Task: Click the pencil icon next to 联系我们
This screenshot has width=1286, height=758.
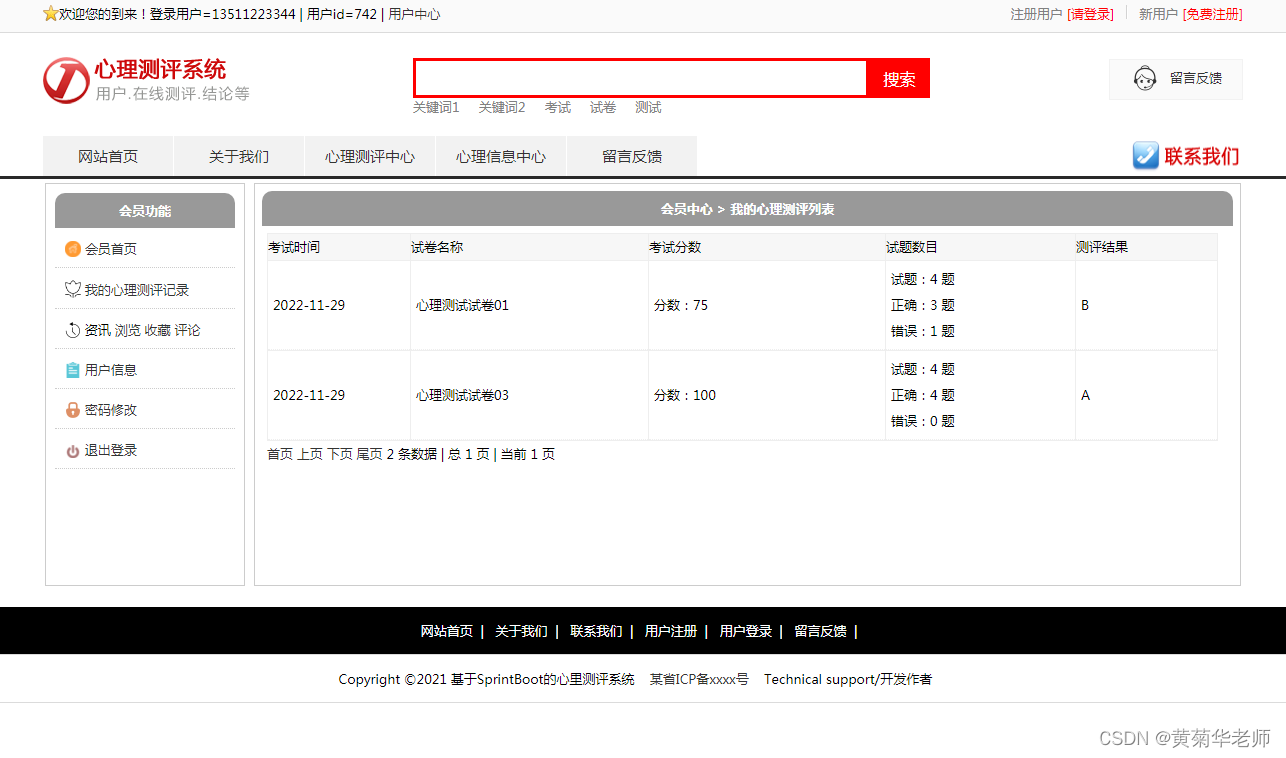Action: point(1144,156)
